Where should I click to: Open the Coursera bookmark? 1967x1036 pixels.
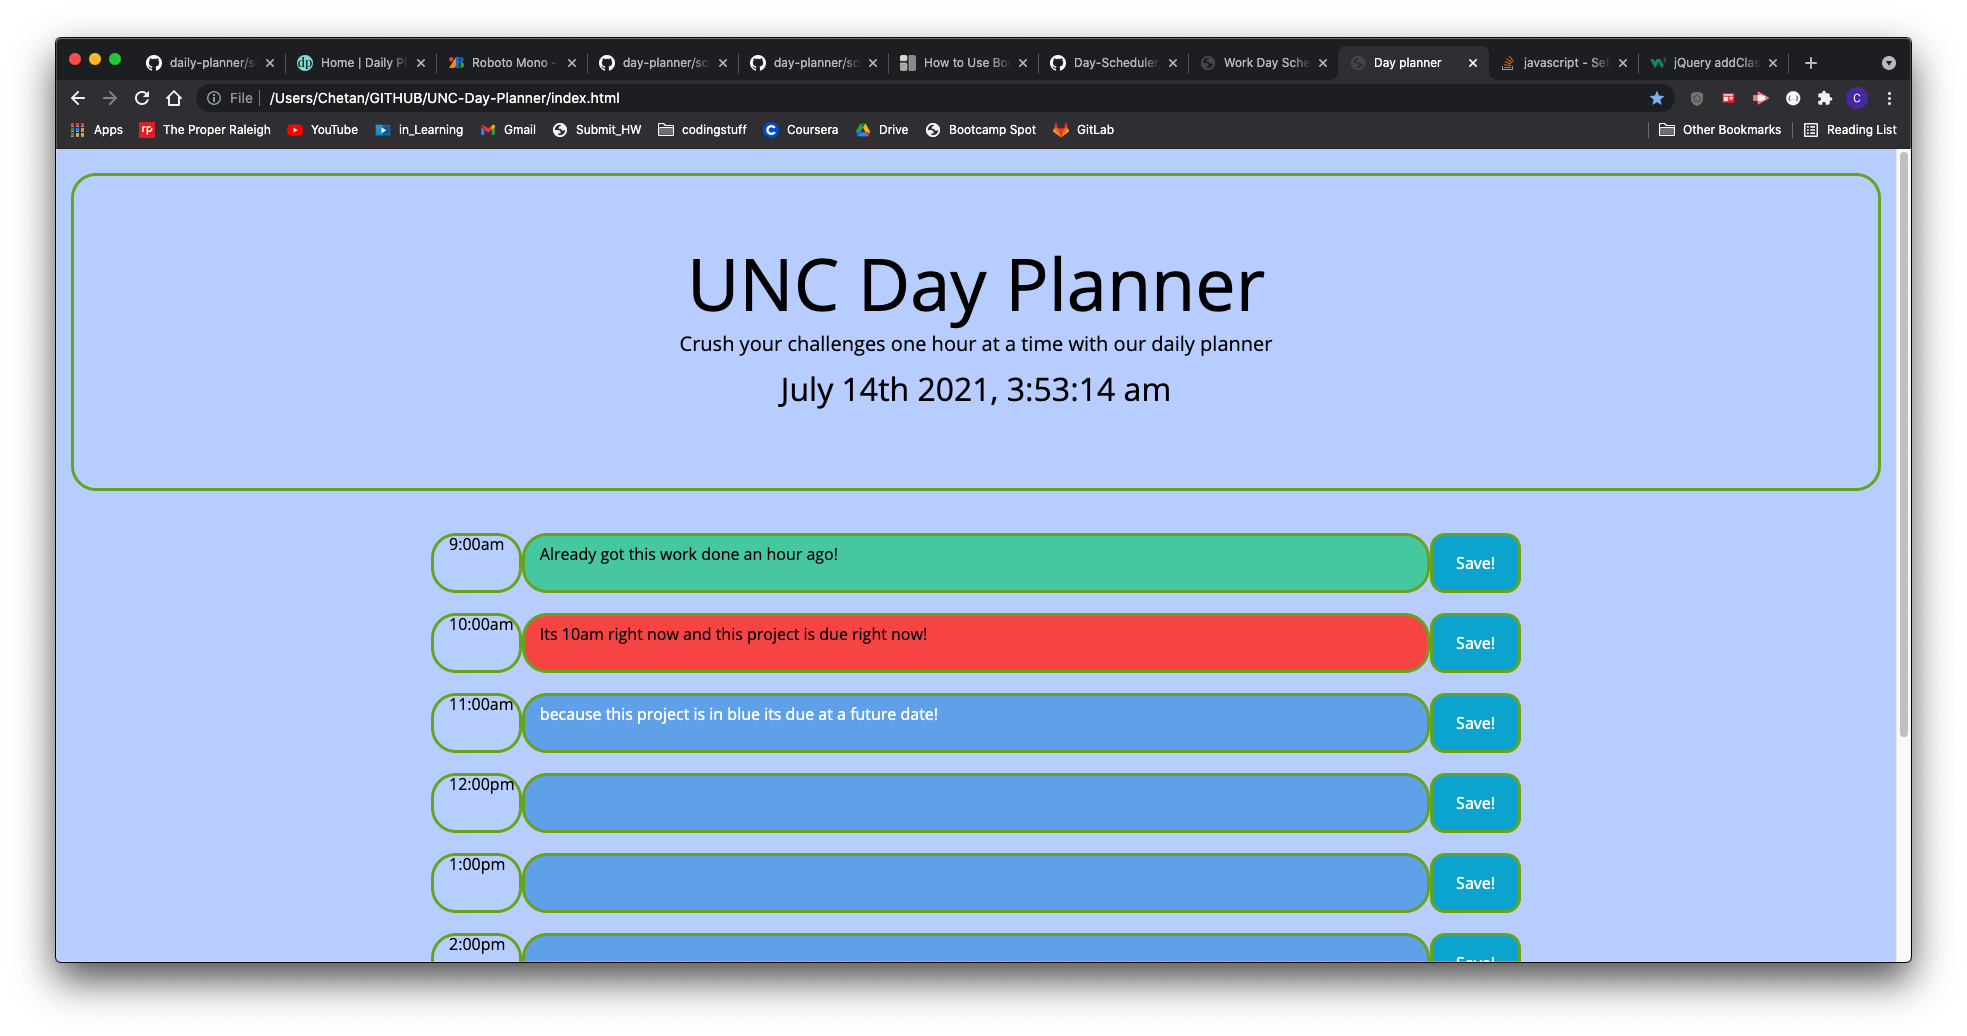801,129
